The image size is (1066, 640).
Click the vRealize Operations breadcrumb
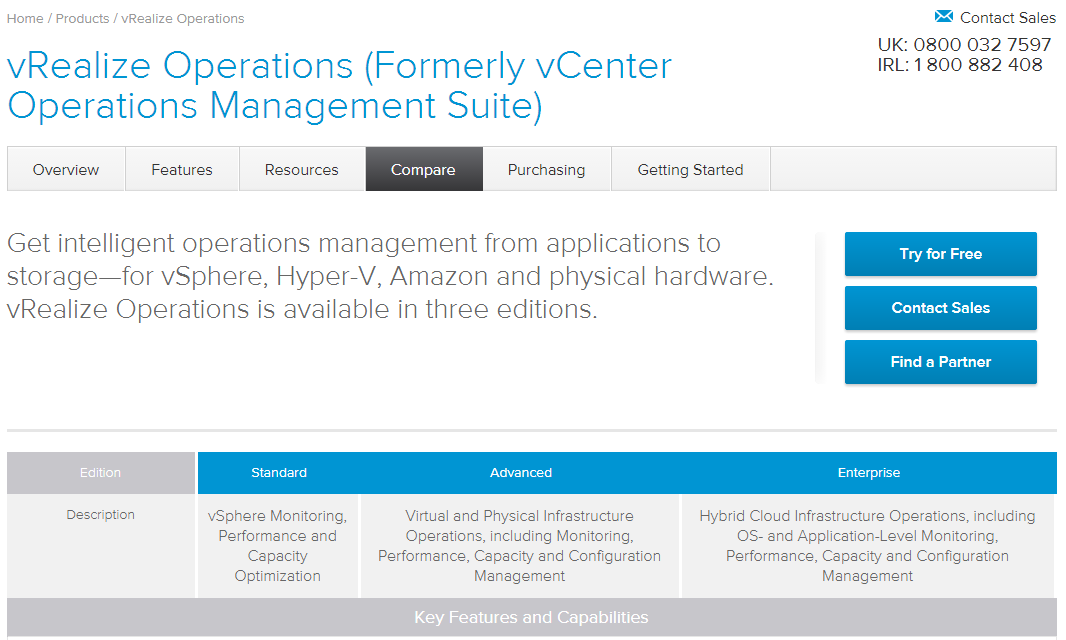[x=182, y=18]
